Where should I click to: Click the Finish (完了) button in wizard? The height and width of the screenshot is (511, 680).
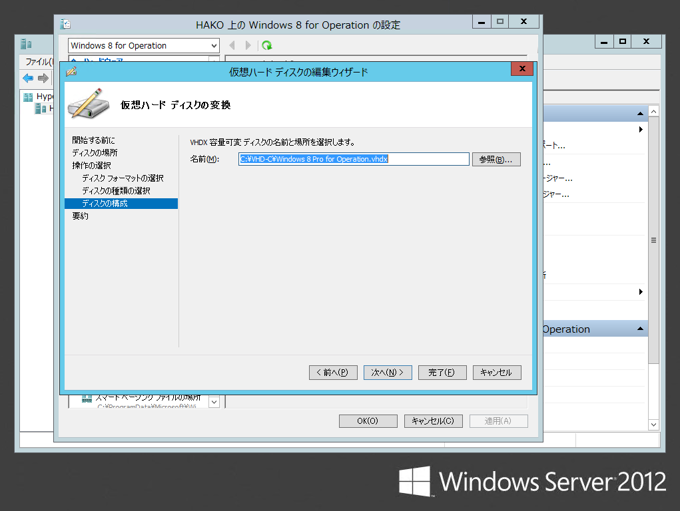pyautogui.click(x=442, y=372)
